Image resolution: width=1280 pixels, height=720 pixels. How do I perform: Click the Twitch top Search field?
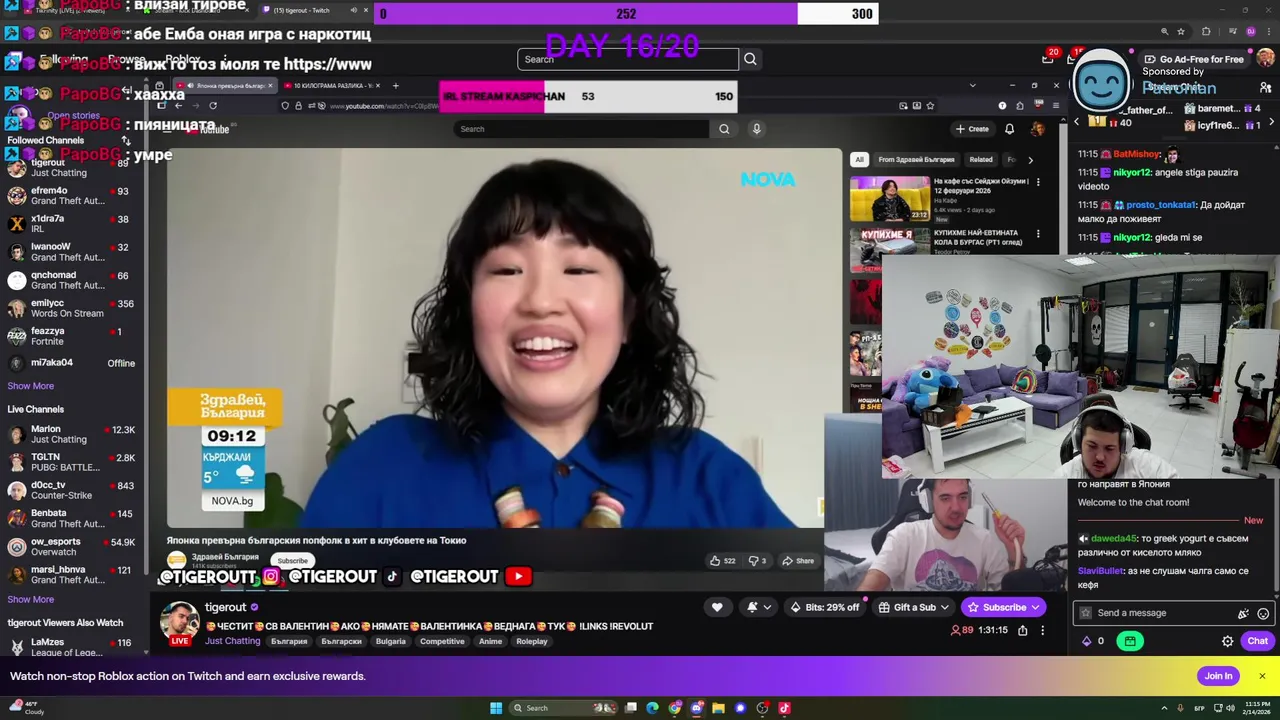[628, 59]
